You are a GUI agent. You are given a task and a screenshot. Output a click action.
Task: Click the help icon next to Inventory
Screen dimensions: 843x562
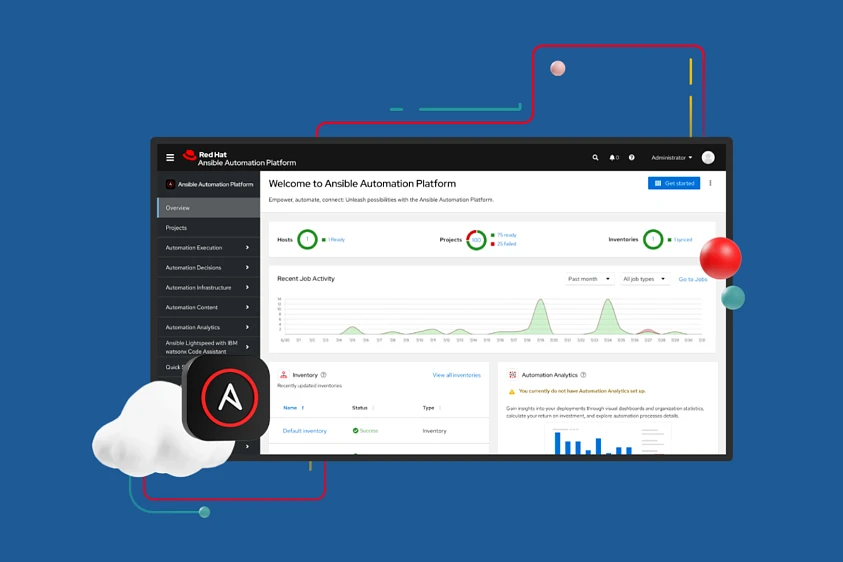pyautogui.click(x=323, y=375)
